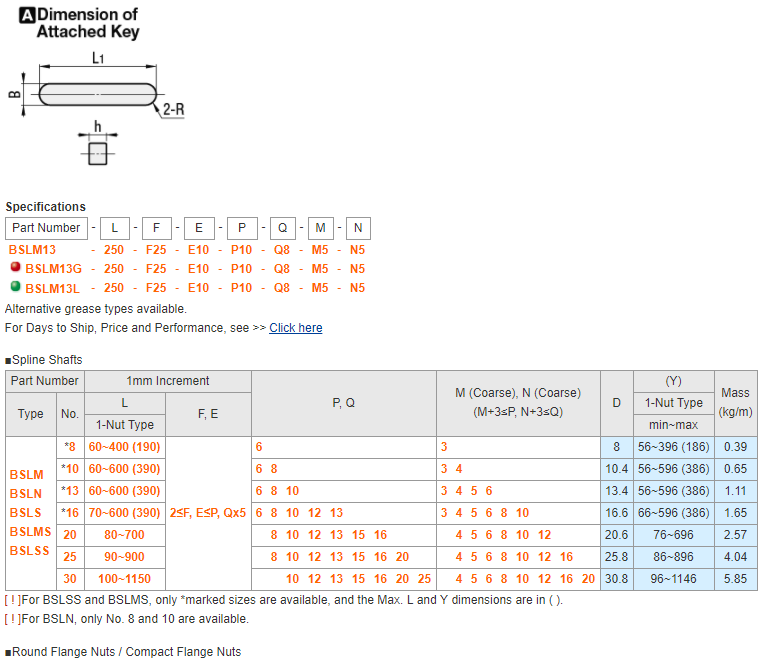The height and width of the screenshot is (660, 775).
Task: Click the D value '25.8' cell
Action: (617, 557)
